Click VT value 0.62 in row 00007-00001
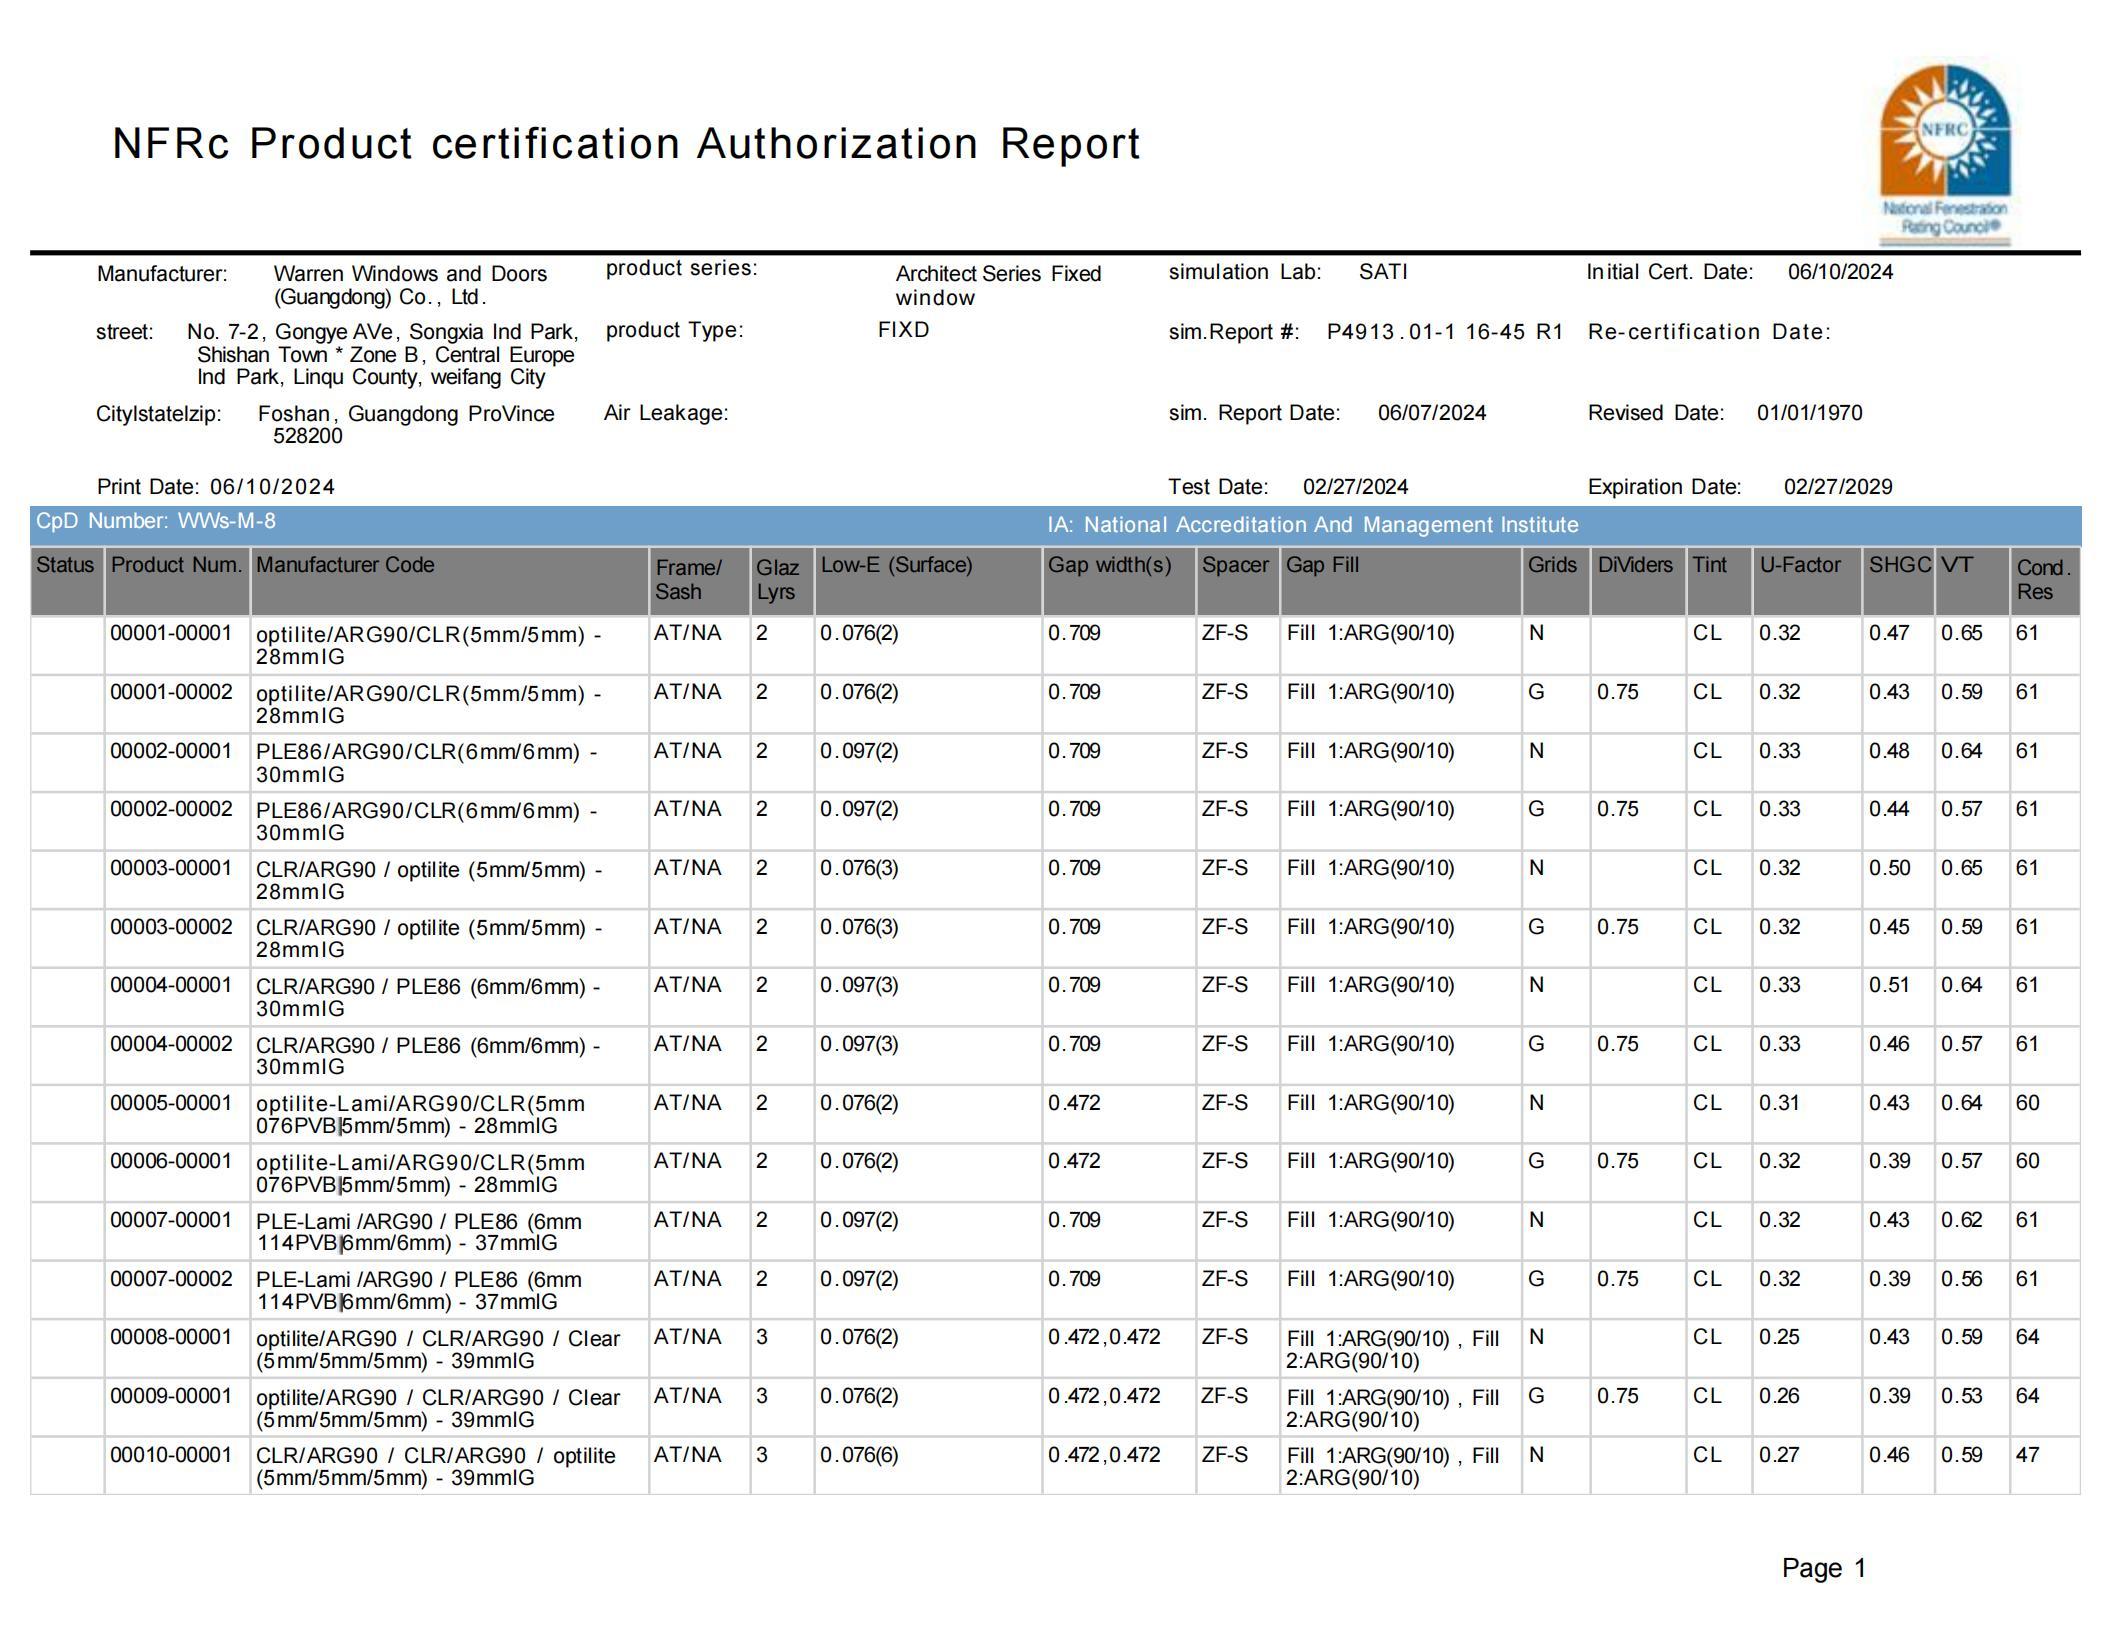 (x=1962, y=1220)
